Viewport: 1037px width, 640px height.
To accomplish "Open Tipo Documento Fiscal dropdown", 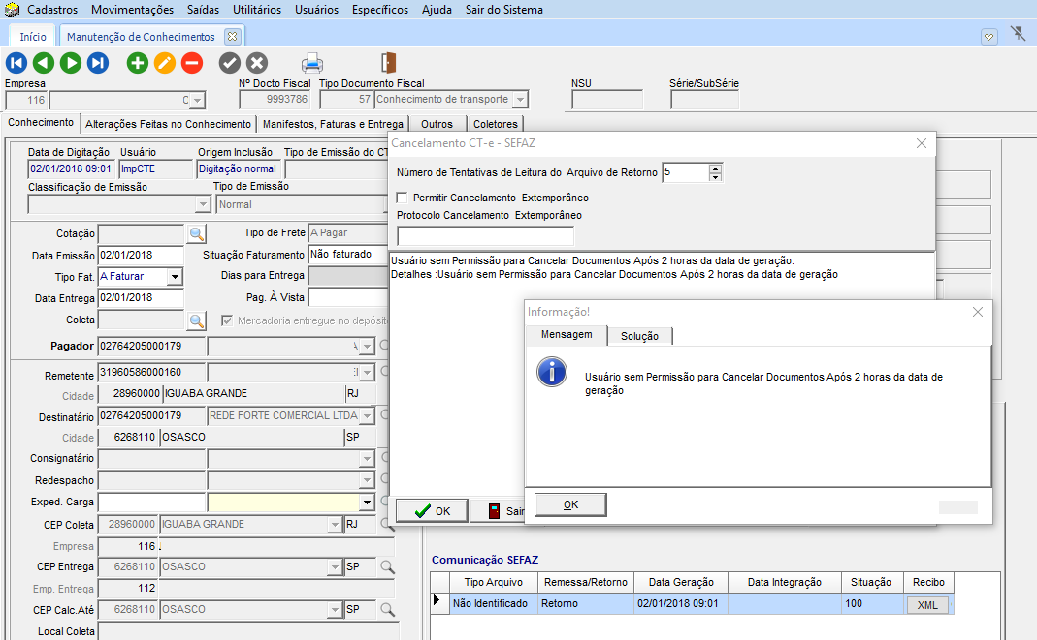I will point(520,100).
